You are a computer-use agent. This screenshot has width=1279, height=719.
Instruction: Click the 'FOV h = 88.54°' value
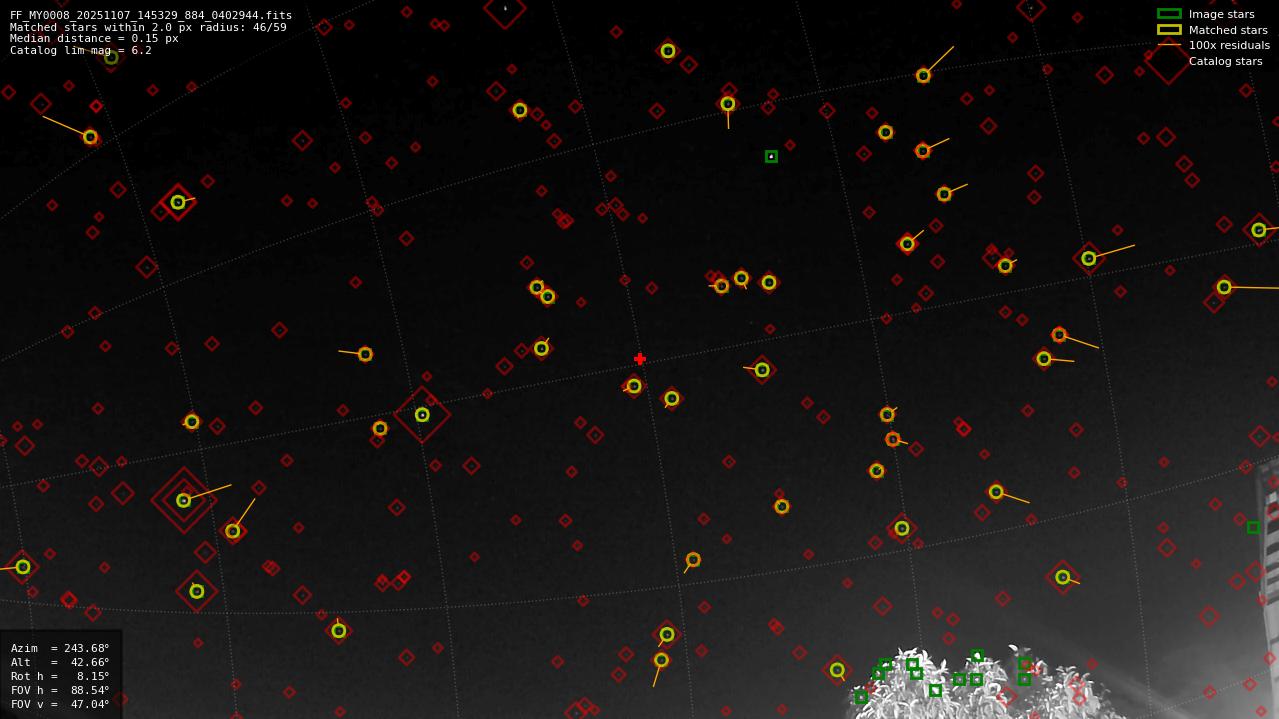click(60, 690)
